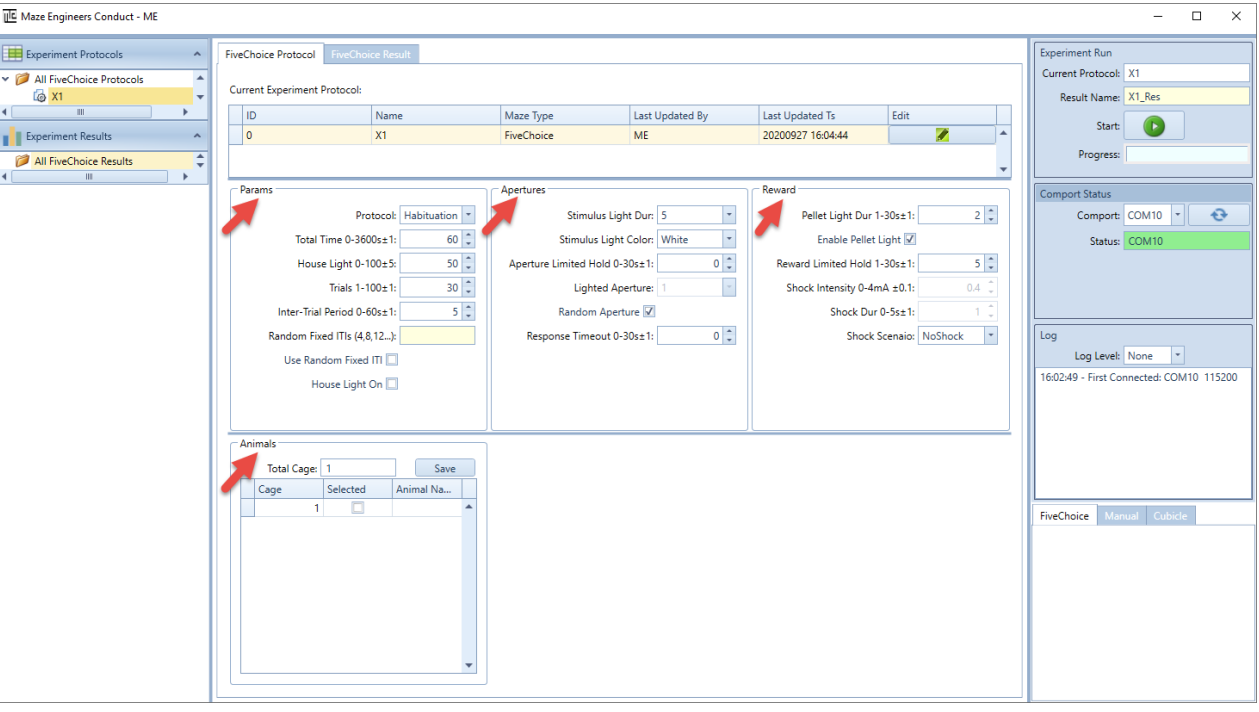Click the protocols tree horizontal scrollbar

point(96,112)
